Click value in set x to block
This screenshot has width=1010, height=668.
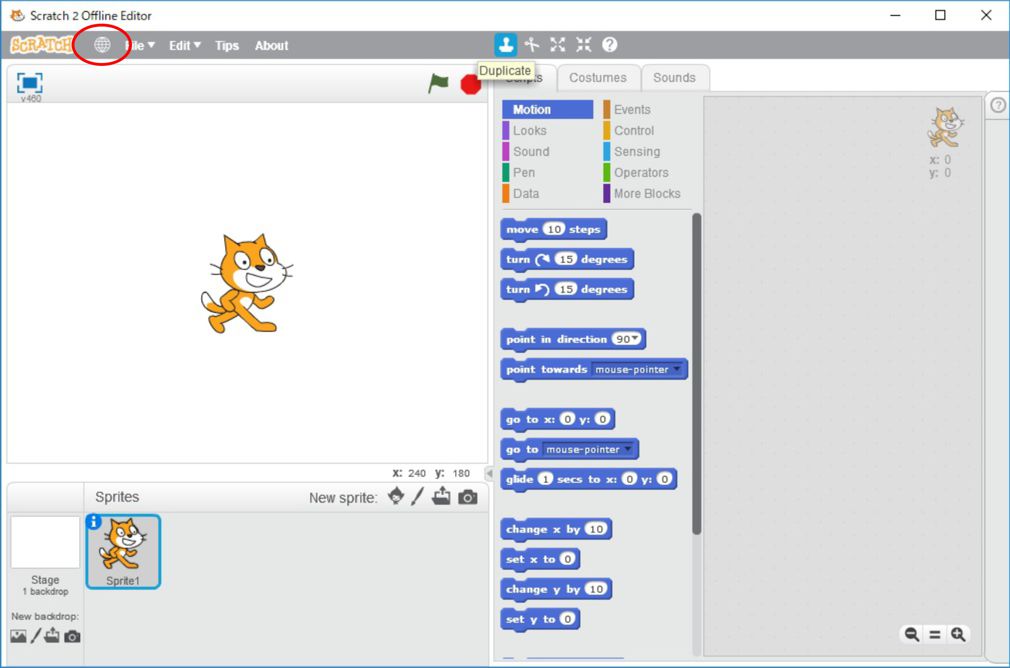567,559
